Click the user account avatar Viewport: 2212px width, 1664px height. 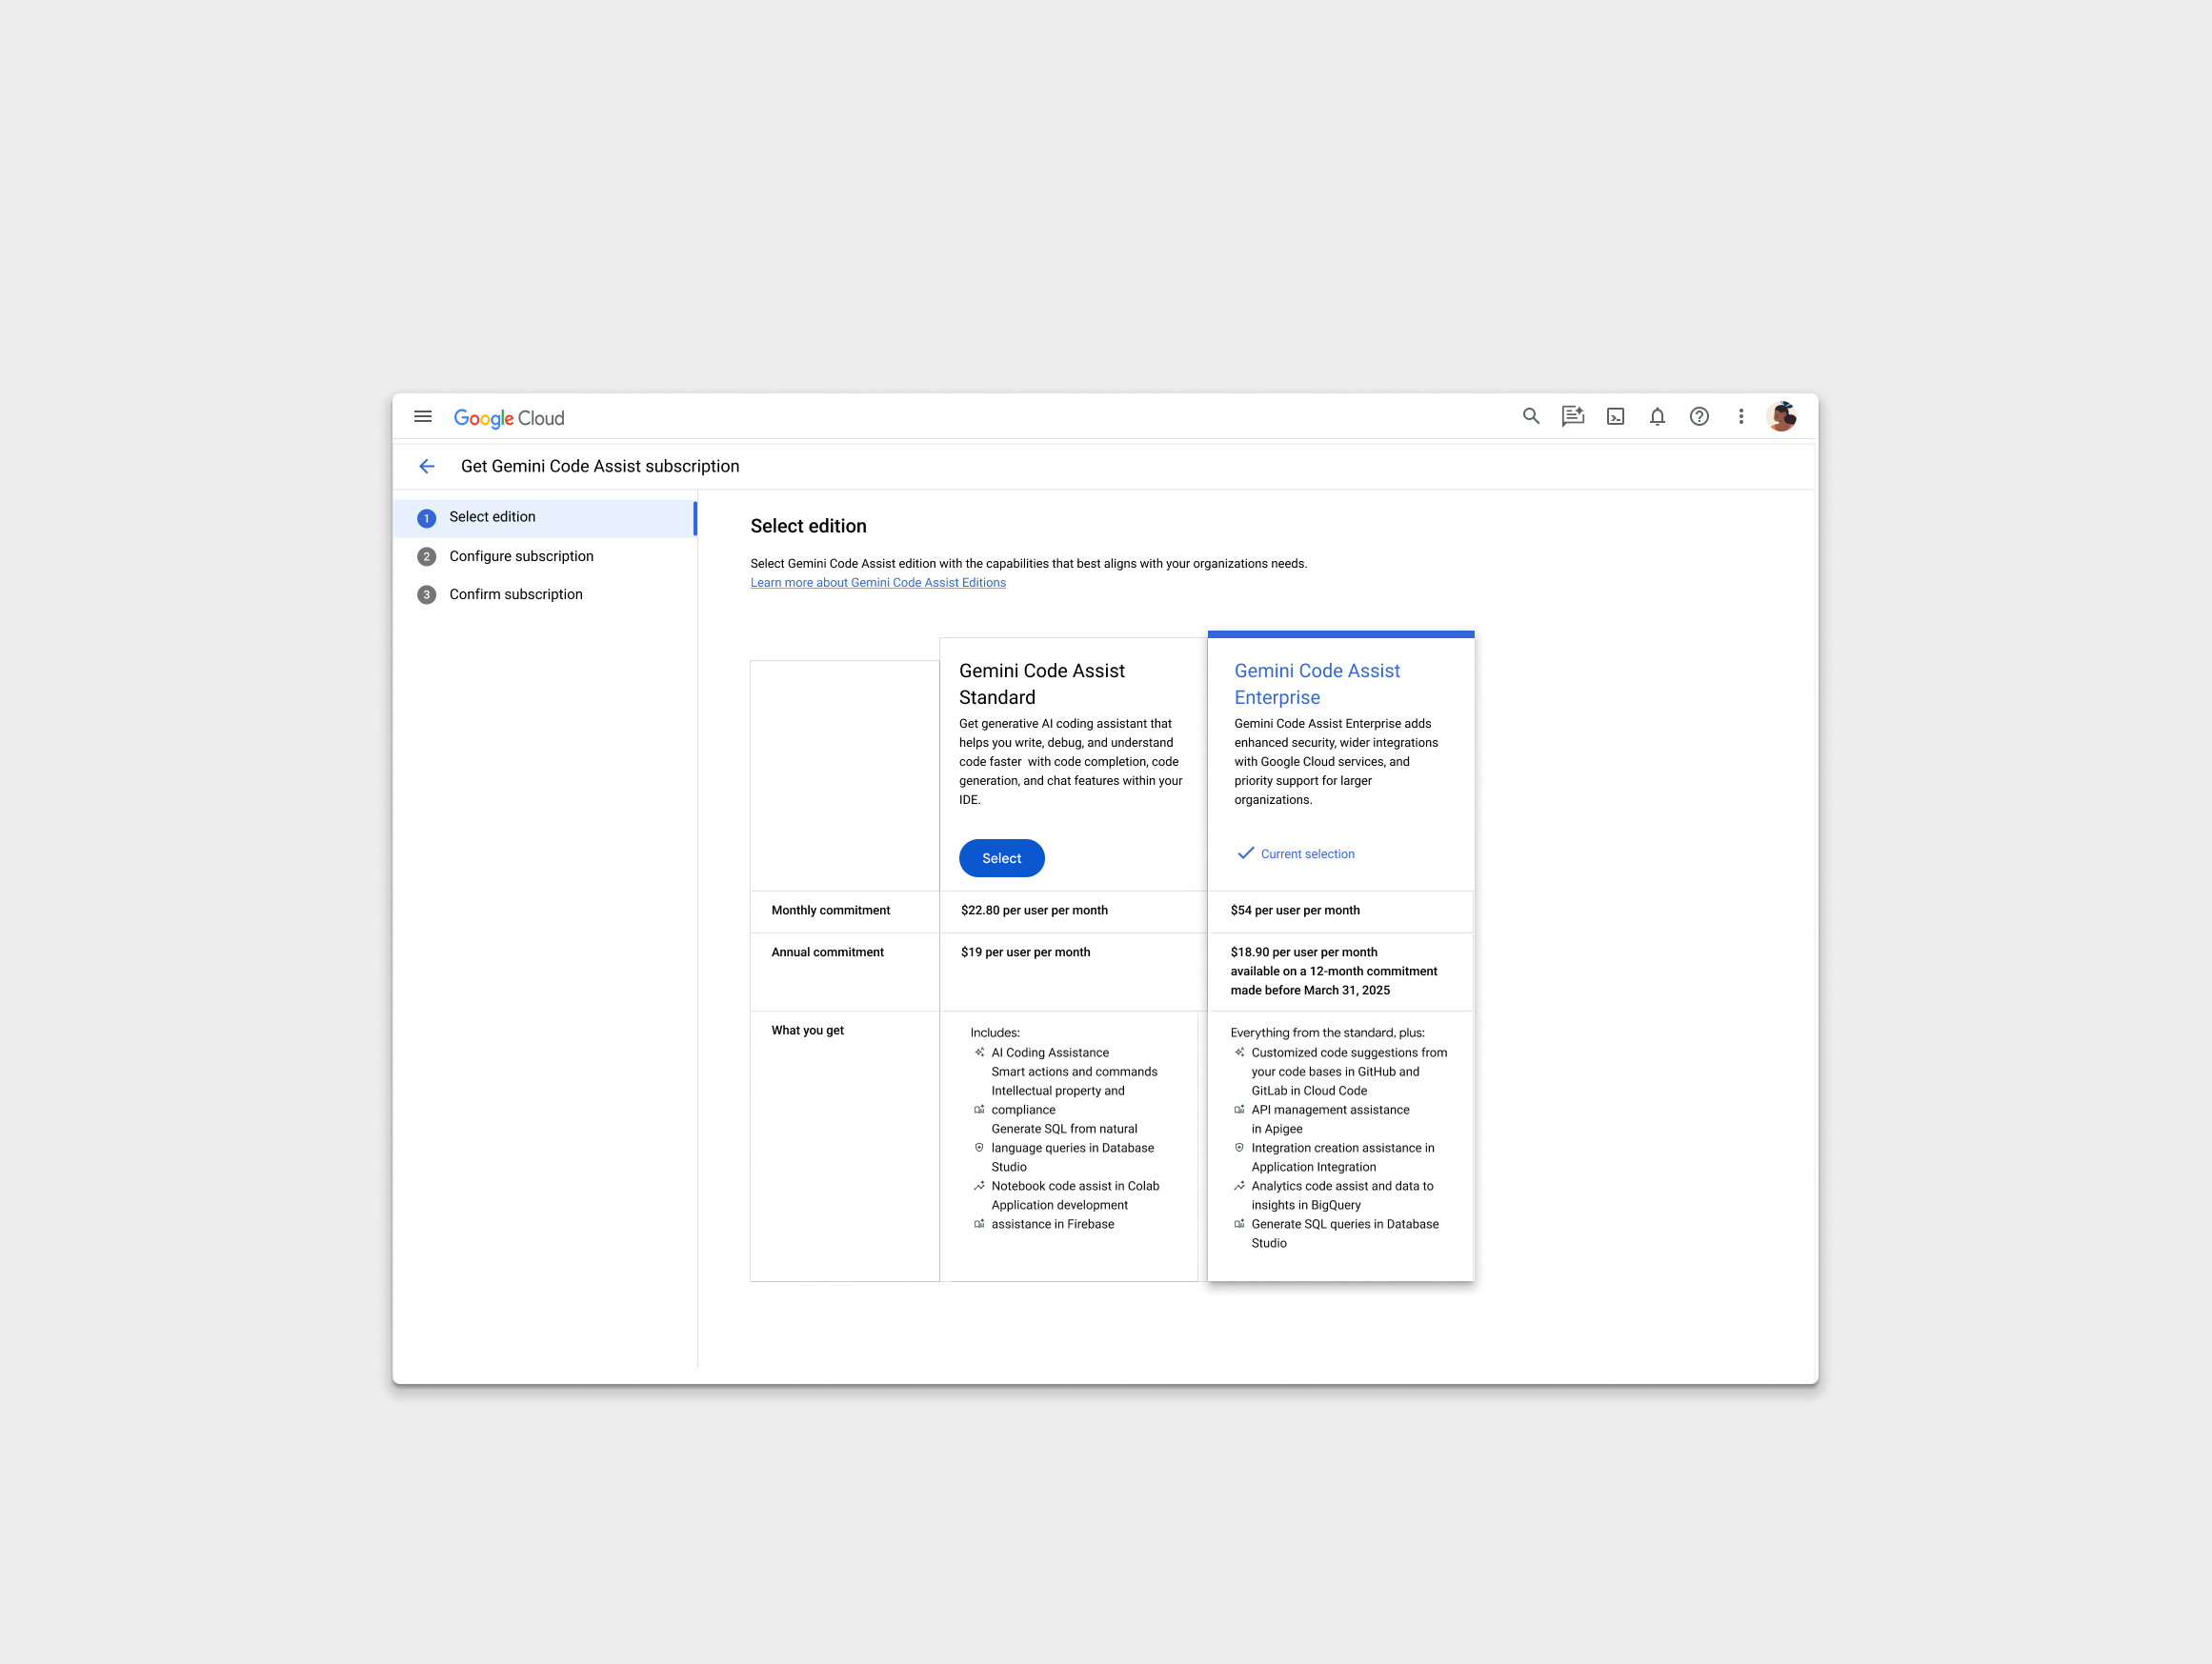point(1782,416)
